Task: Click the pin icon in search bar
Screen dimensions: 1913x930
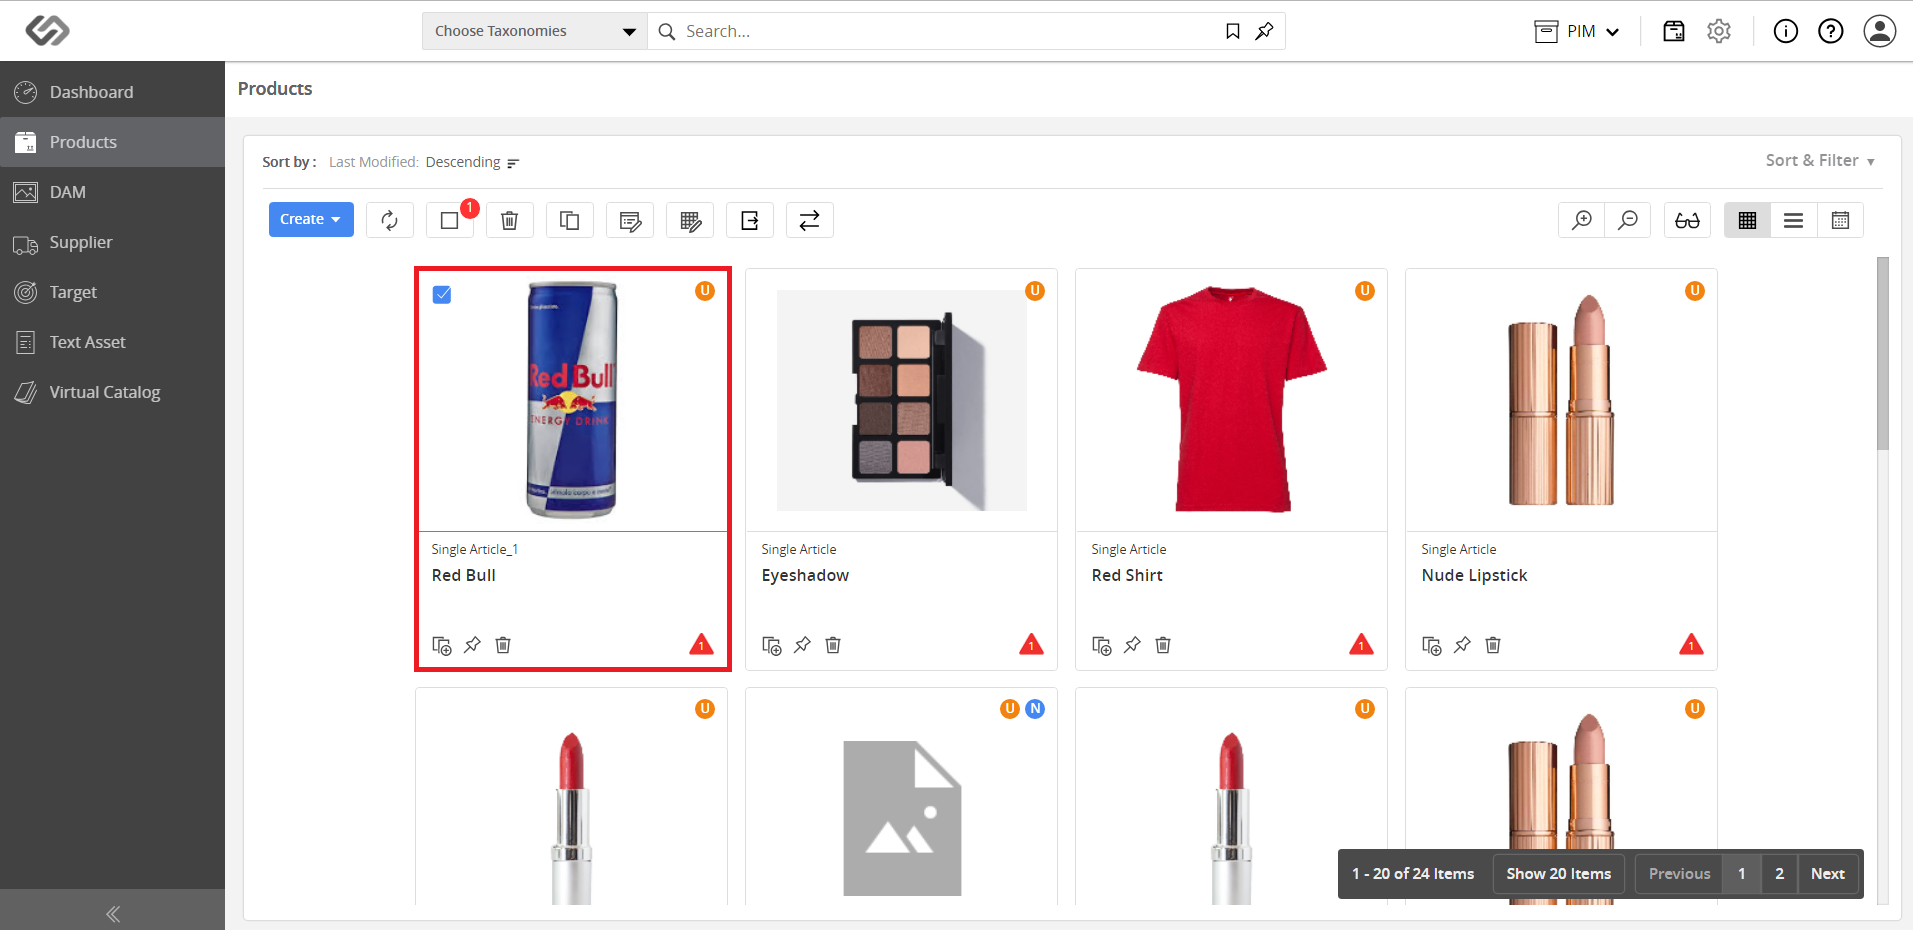Action: pyautogui.click(x=1265, y=31)
